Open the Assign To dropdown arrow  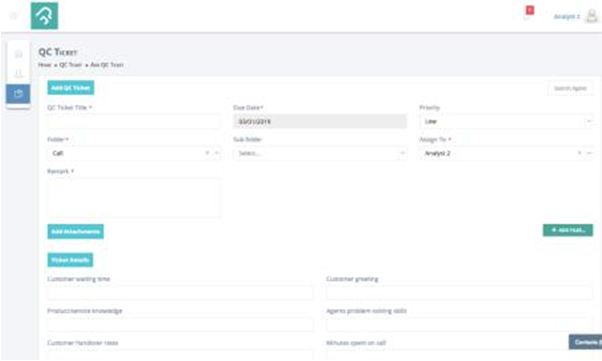[589, 153]
